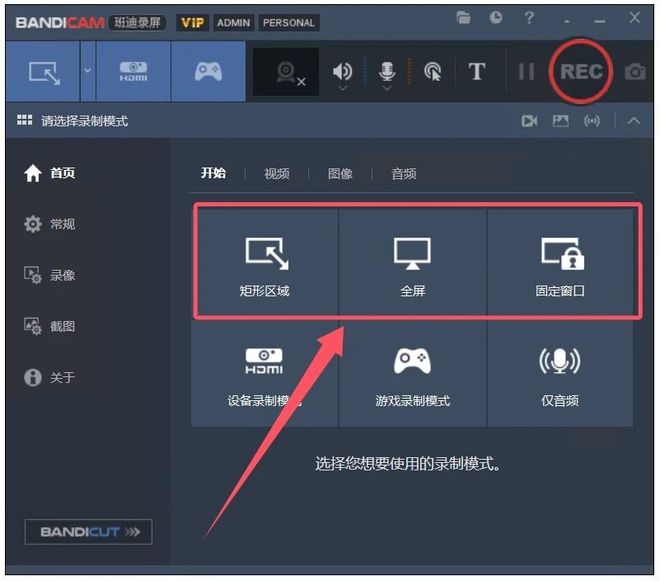Take a screenshot with camera icon
The image size is (660, 581).
click(635, 72)
